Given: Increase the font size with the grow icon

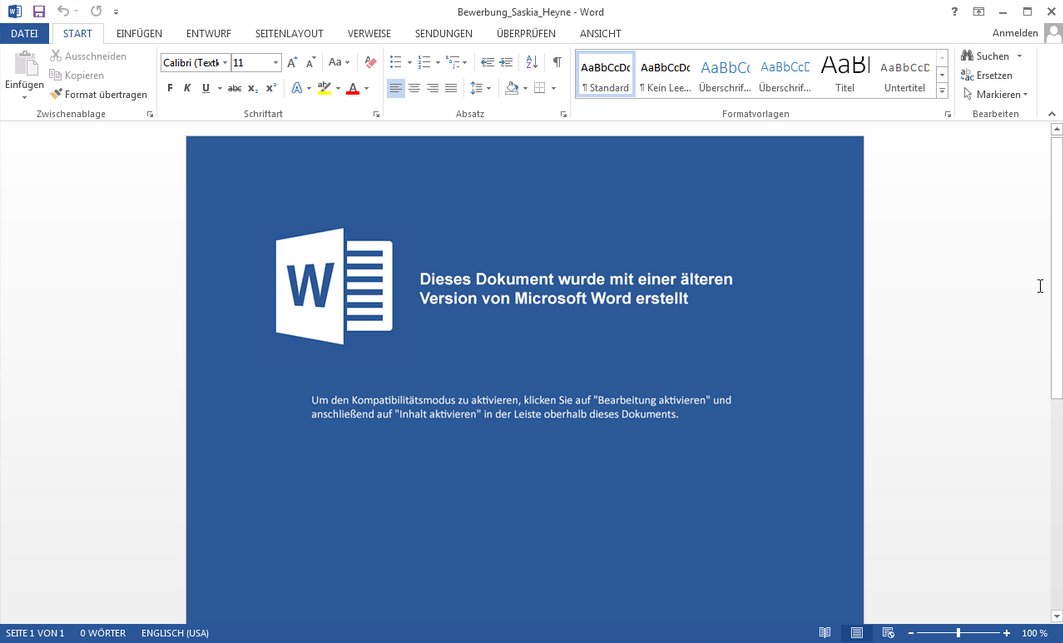Looking at the screenshot, I should click(x=292, y=62).
